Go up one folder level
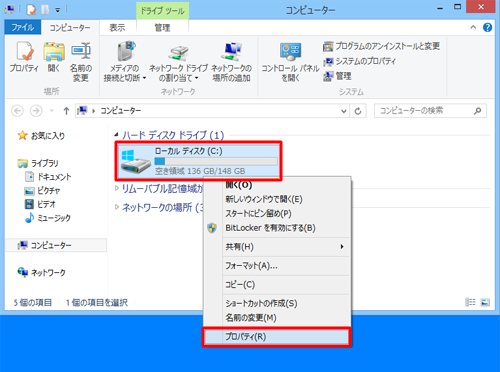Viewport: 500px width, 372px height. click(x=66, y=111)
